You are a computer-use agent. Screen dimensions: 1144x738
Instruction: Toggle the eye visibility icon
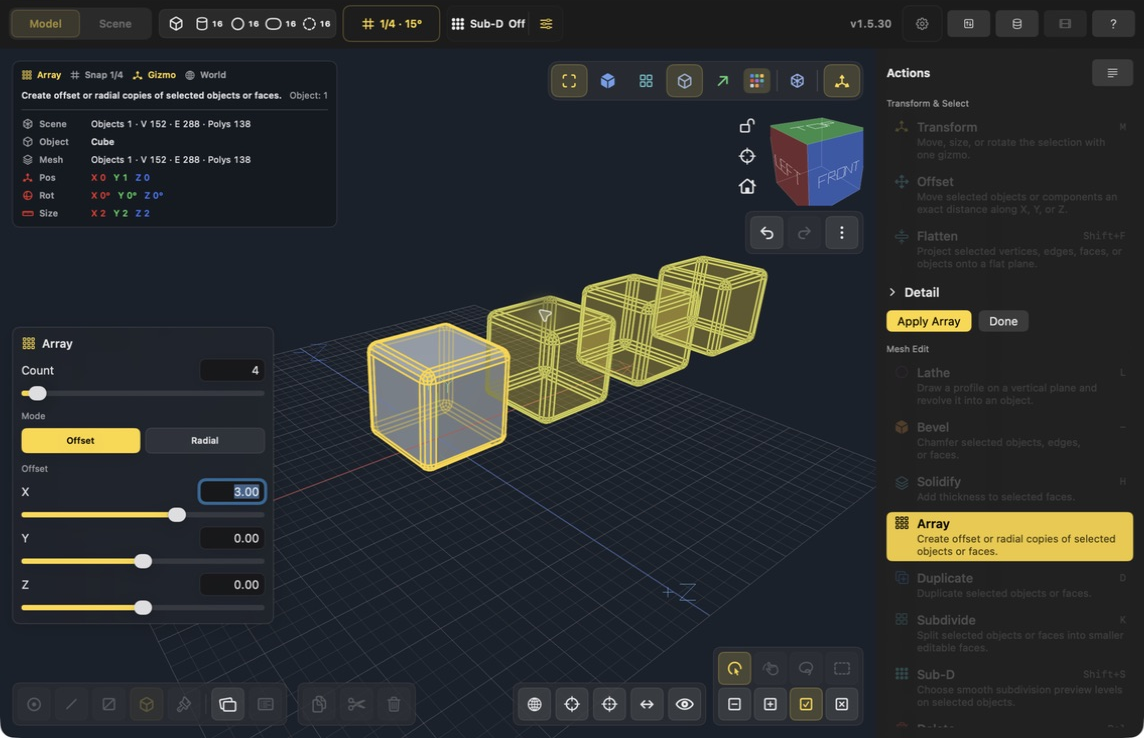(684, 704)
